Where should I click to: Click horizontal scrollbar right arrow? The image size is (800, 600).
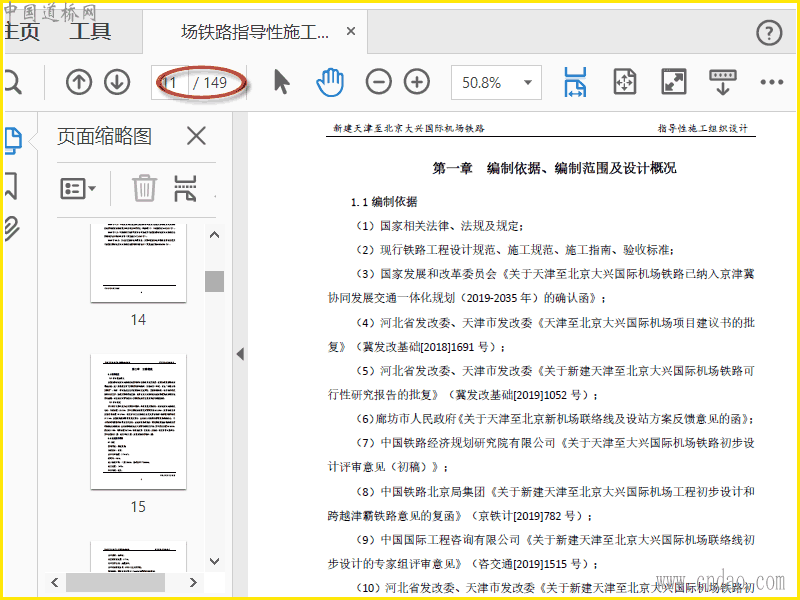[x=193, y=582]
